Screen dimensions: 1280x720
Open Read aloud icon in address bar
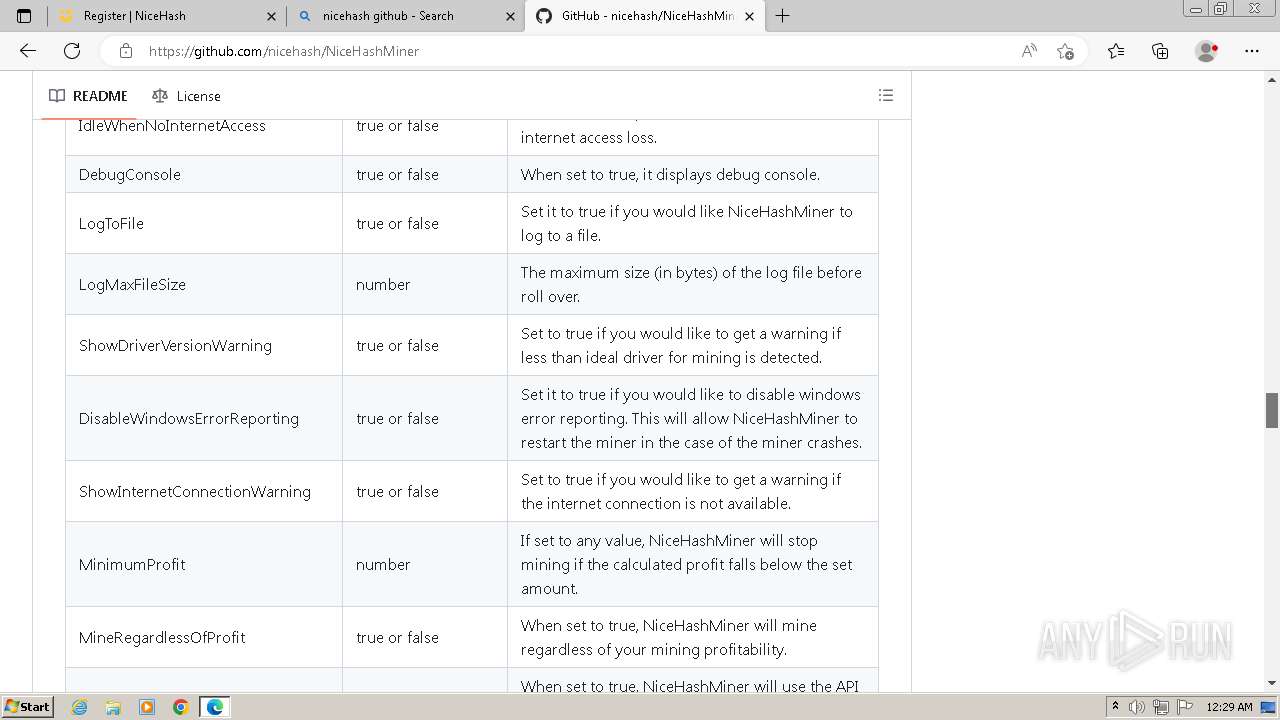1029,51
